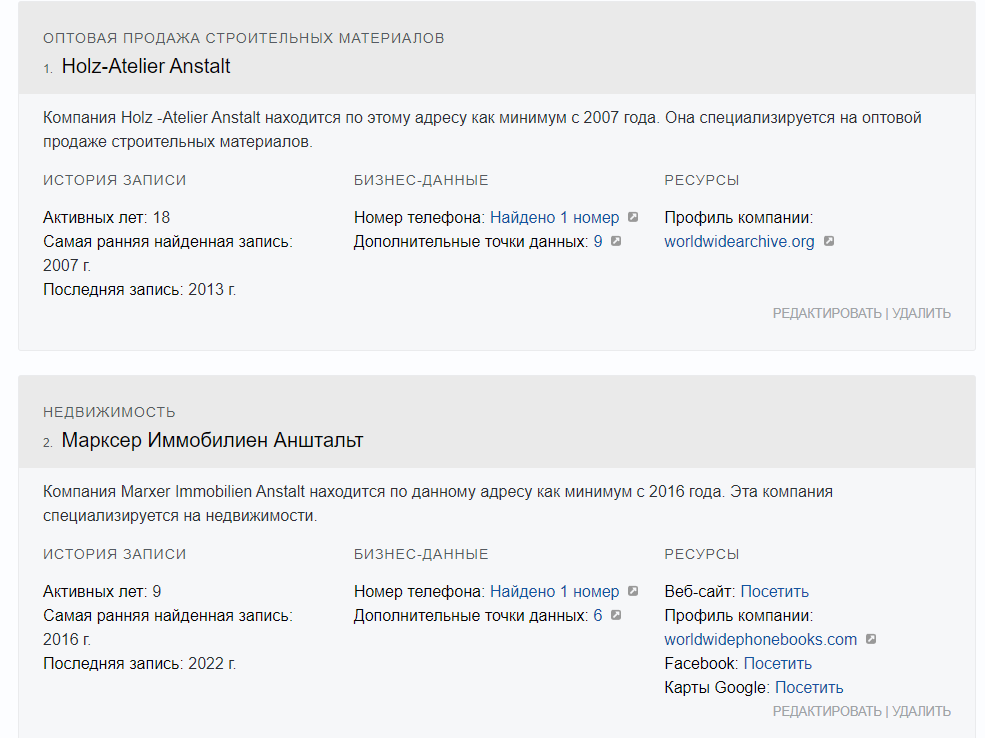Click УДАЛИТЬ for Марксер Иммобилиен entry
The height and width of the screenshot is (738, 985).
(921, 711)
